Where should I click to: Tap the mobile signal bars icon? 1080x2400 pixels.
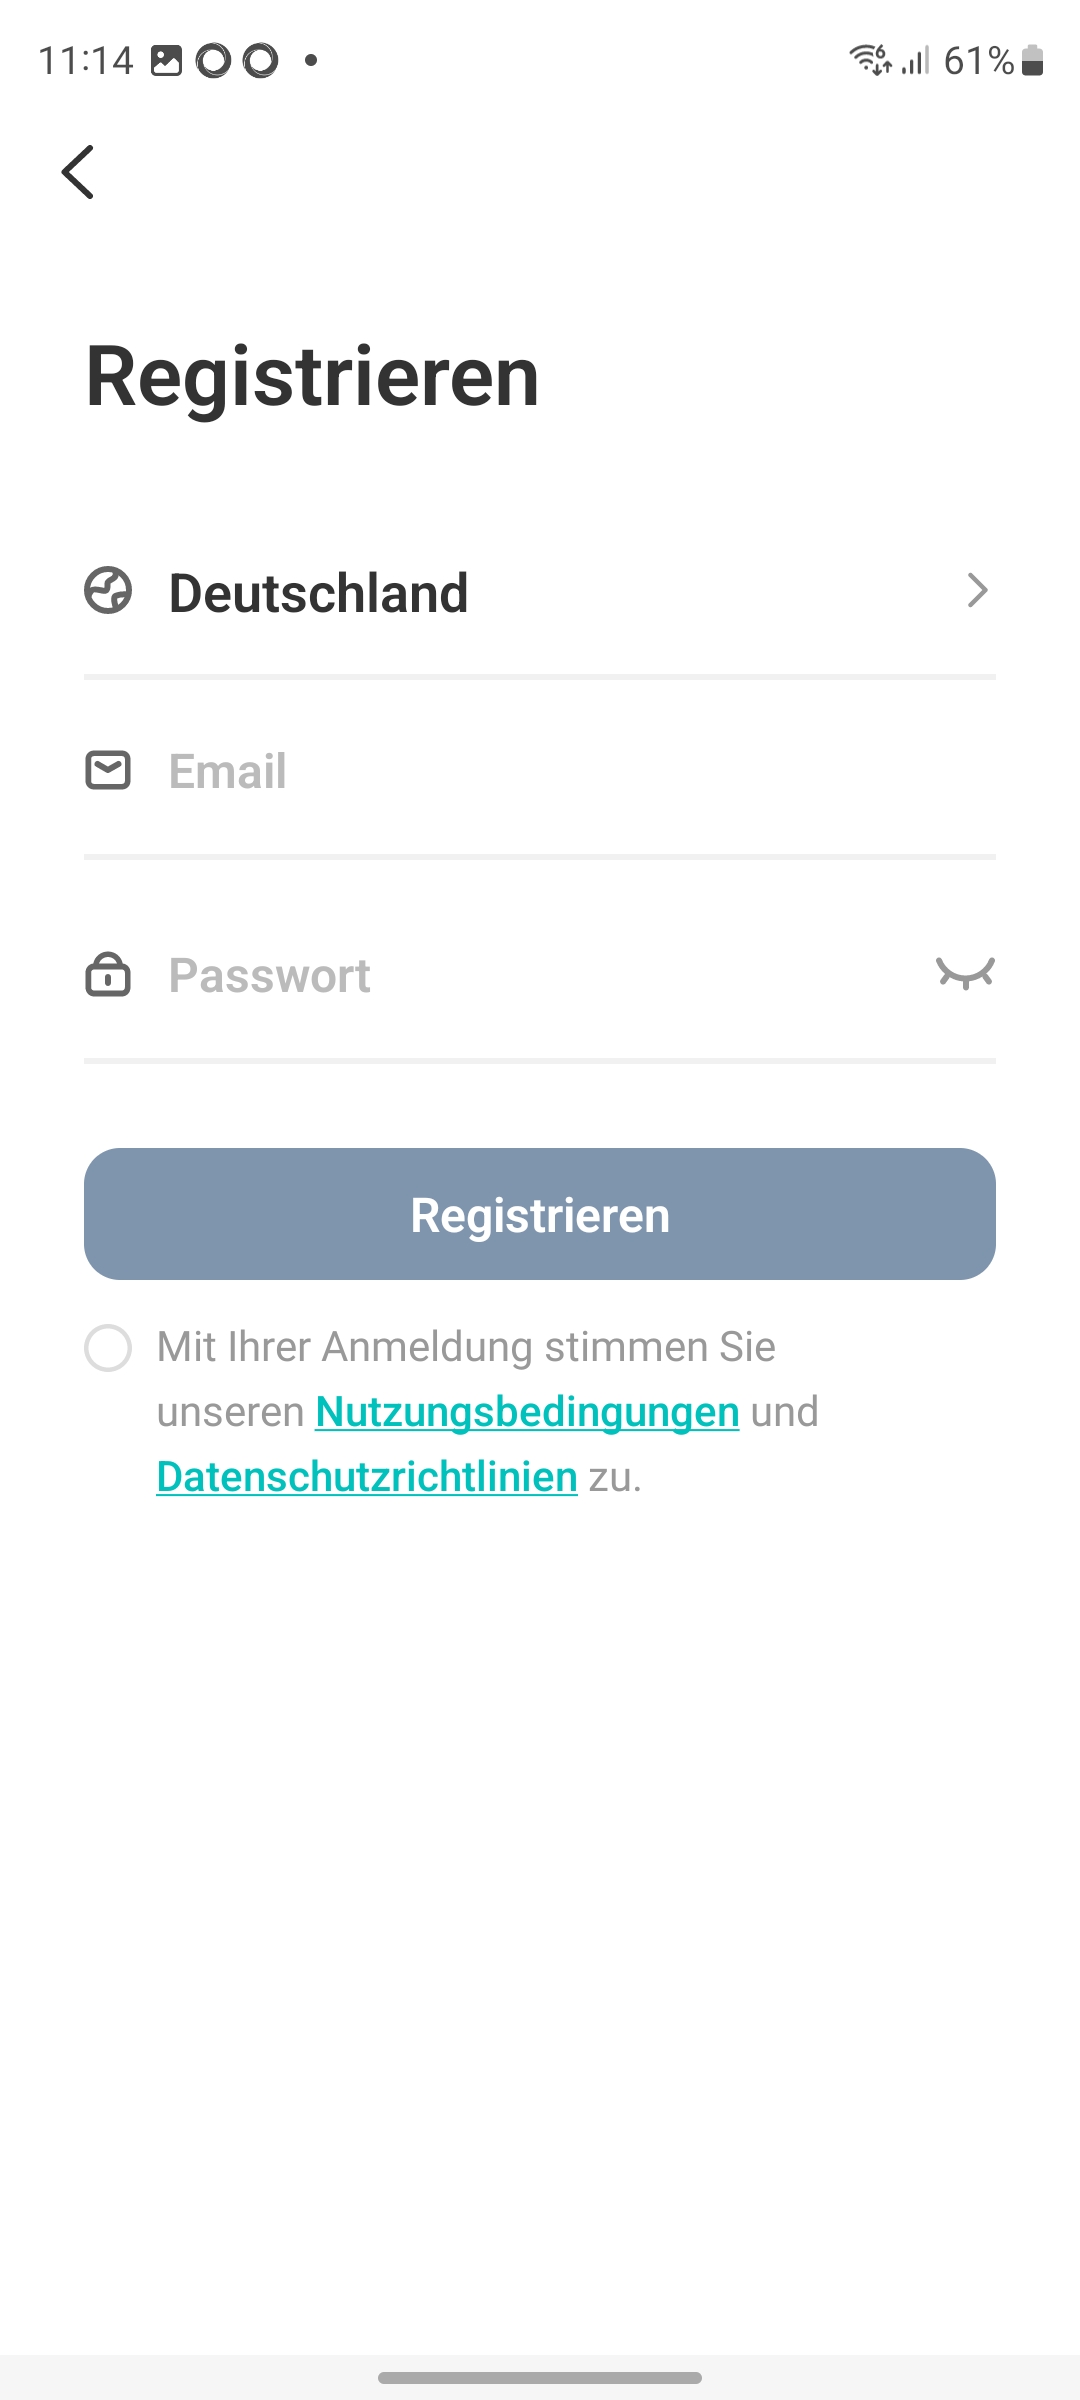point(916,61)
